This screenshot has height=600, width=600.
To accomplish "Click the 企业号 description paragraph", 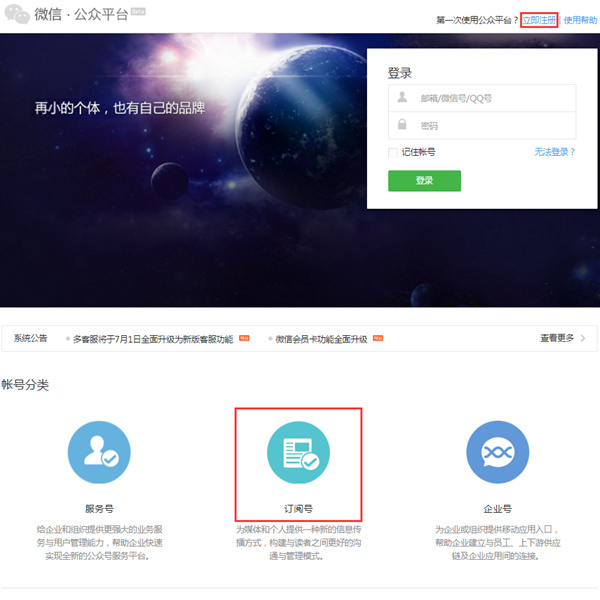I will tap(497, 543).
